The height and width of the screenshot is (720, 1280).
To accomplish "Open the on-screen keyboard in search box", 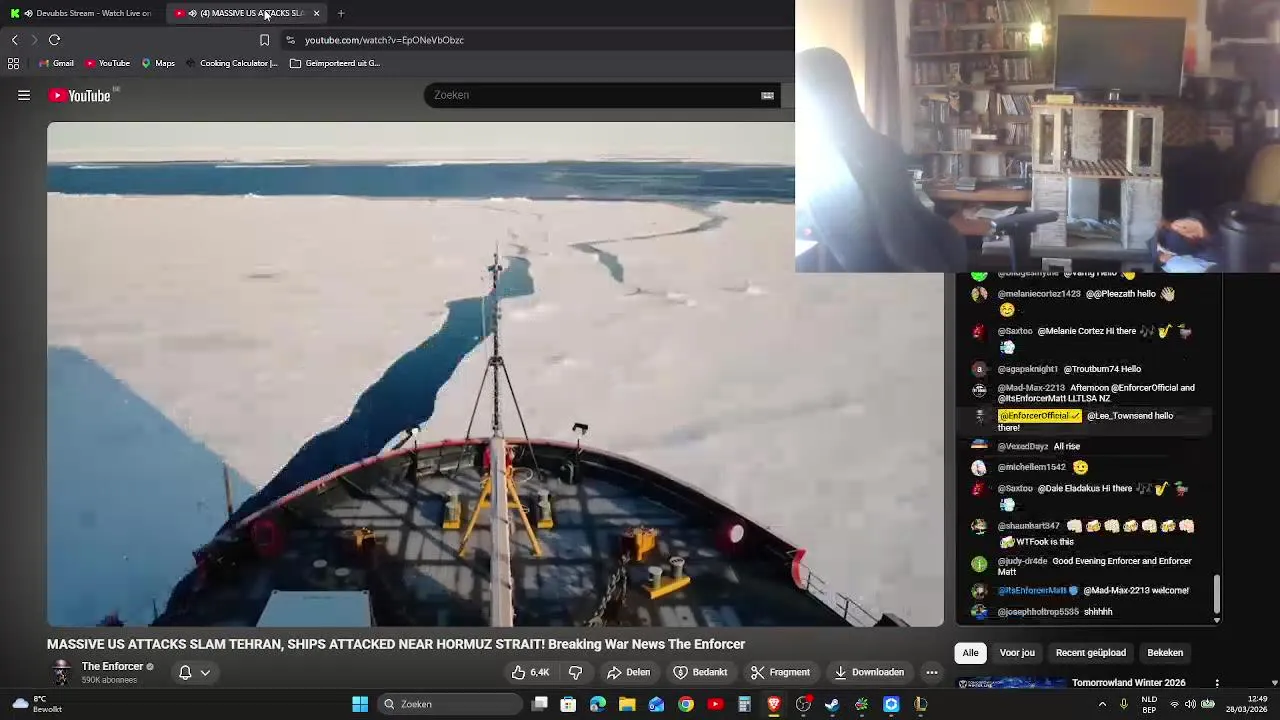I will [767, 95].
